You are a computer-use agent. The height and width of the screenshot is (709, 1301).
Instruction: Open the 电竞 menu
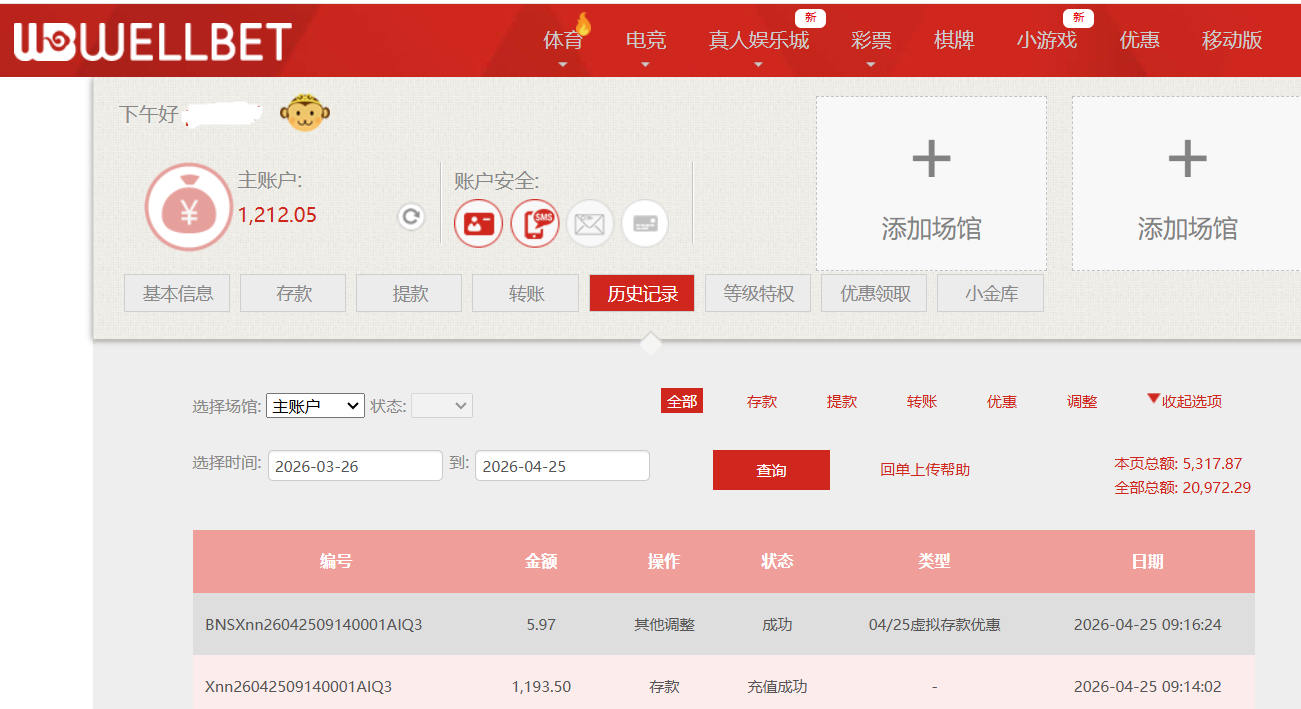point(646,41)
